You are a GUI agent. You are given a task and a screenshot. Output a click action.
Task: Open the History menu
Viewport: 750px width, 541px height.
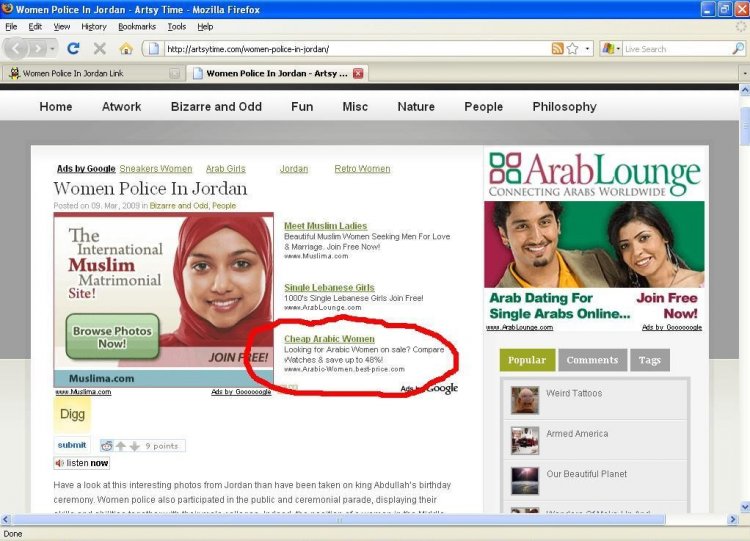point(94,27)
